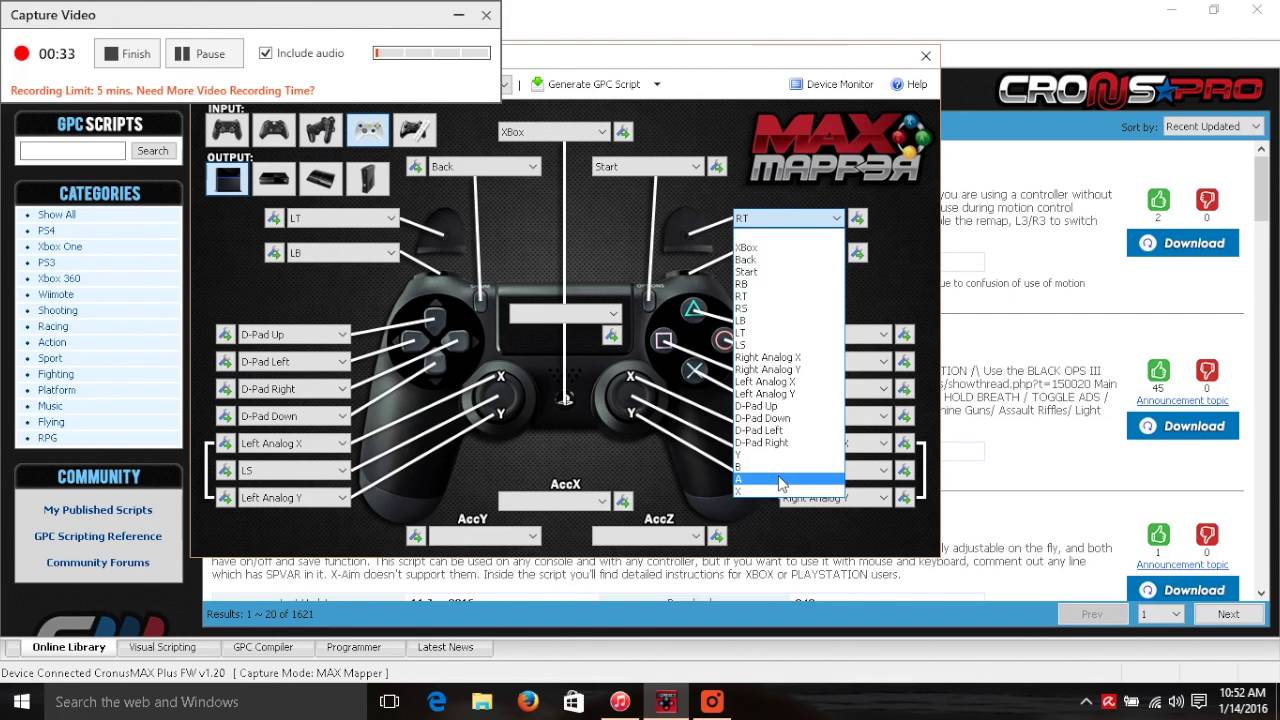
Task: Open File Explorer from the taskbar
Action: point(482,702)
